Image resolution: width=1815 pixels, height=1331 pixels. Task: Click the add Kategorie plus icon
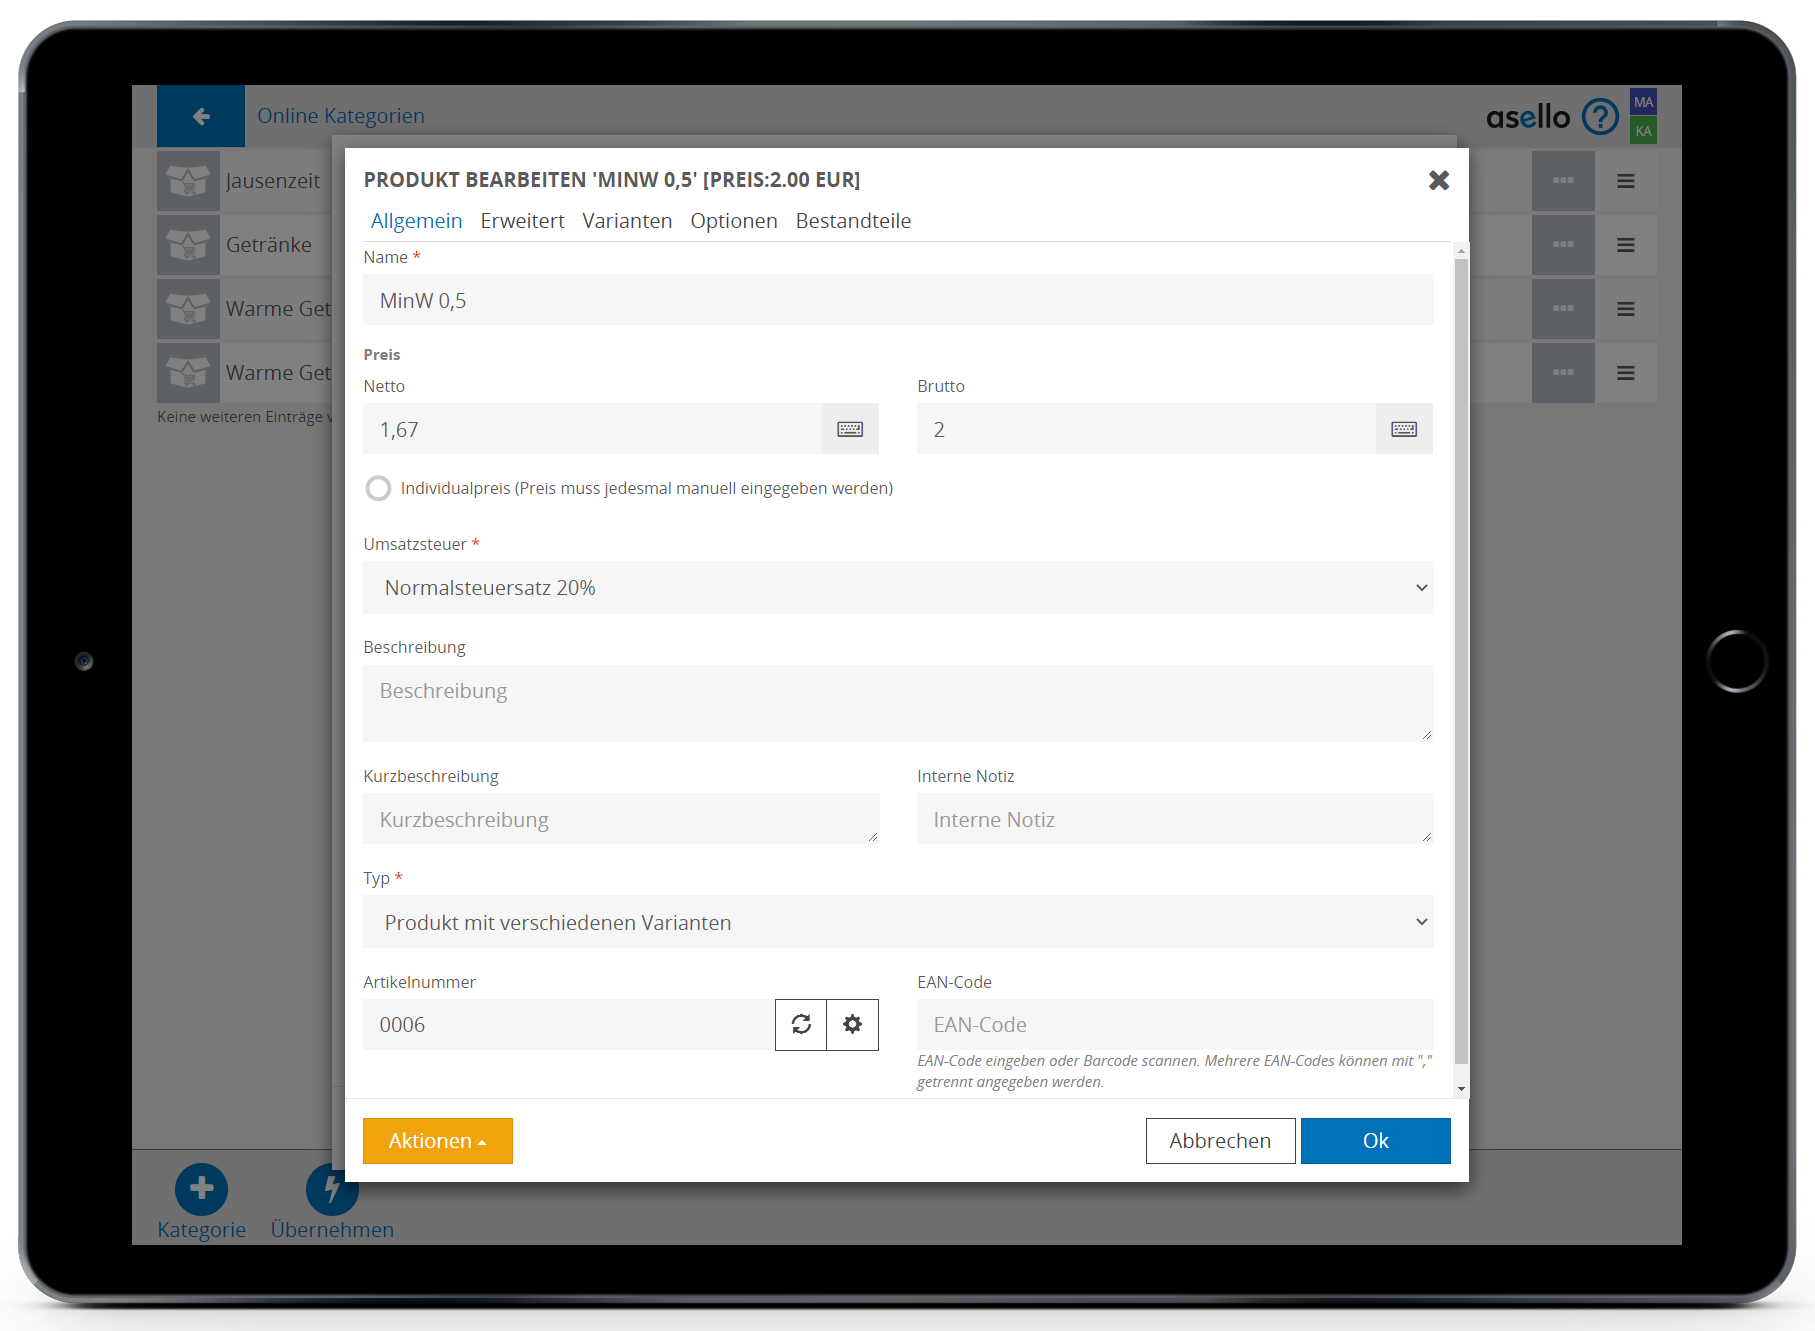(201, 1188)
